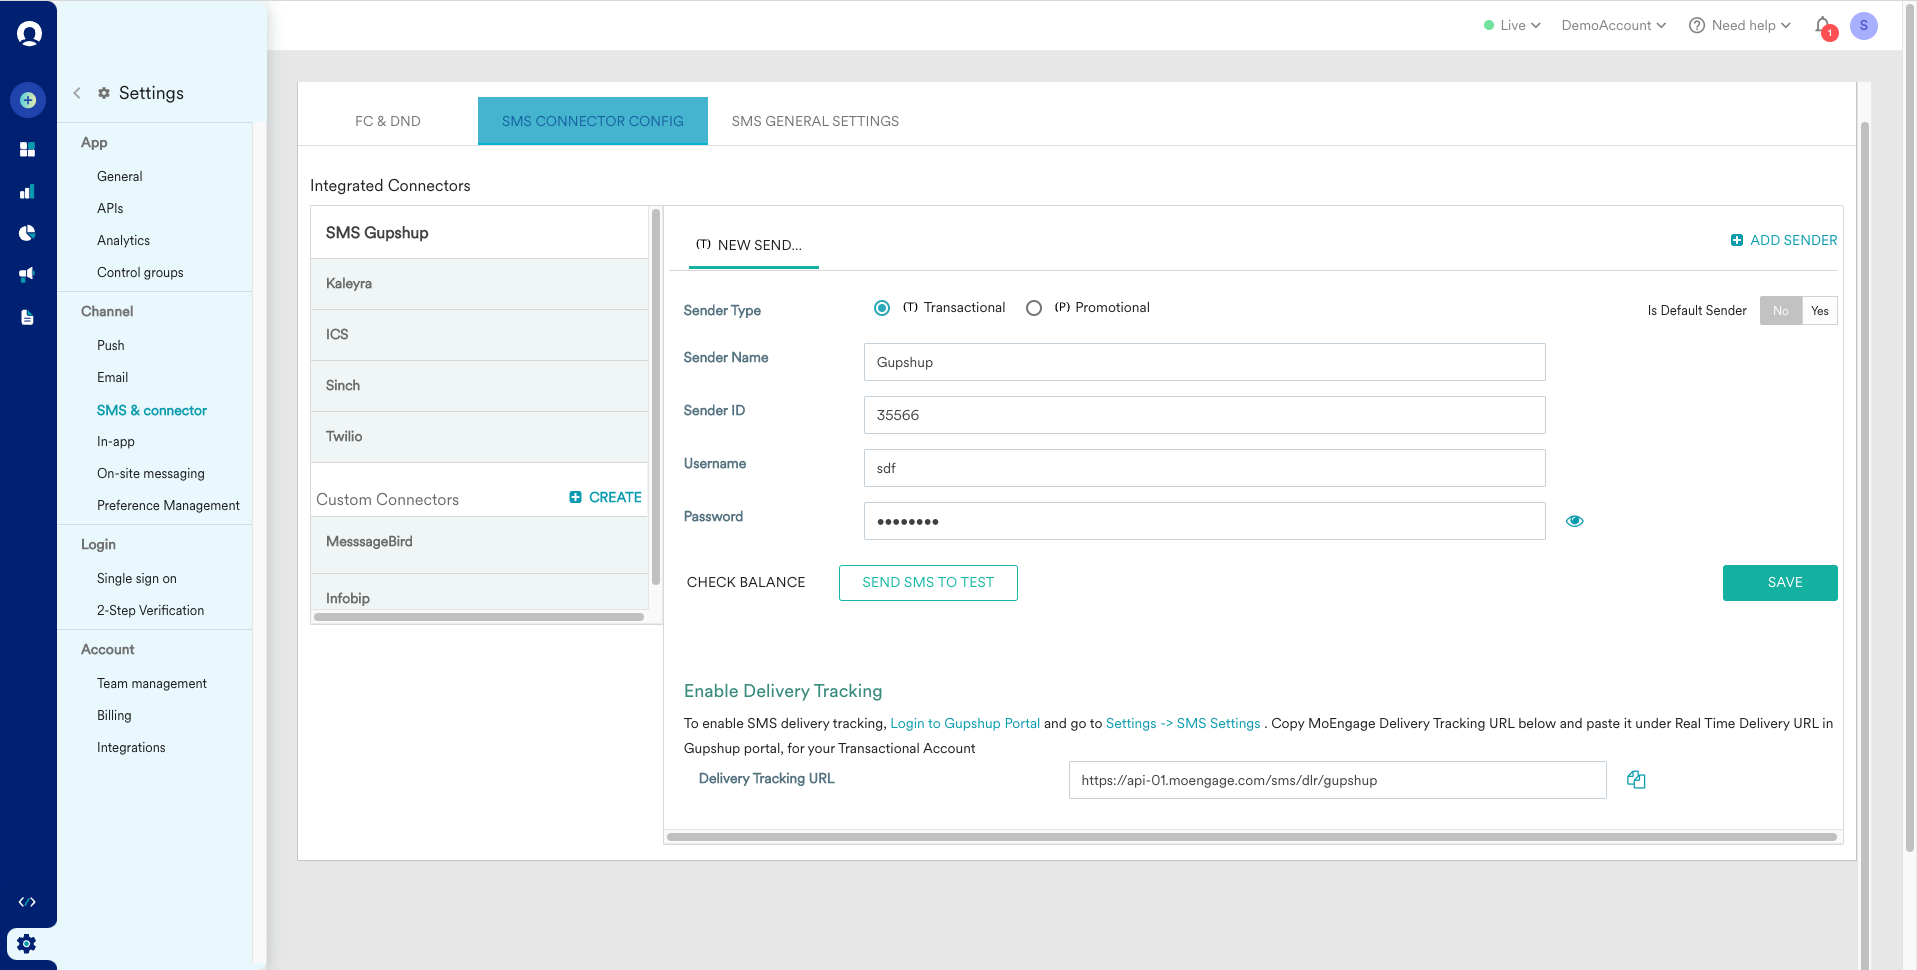Switch to the SMS CONNECTOR CONFIG tab

pos(593,121)
